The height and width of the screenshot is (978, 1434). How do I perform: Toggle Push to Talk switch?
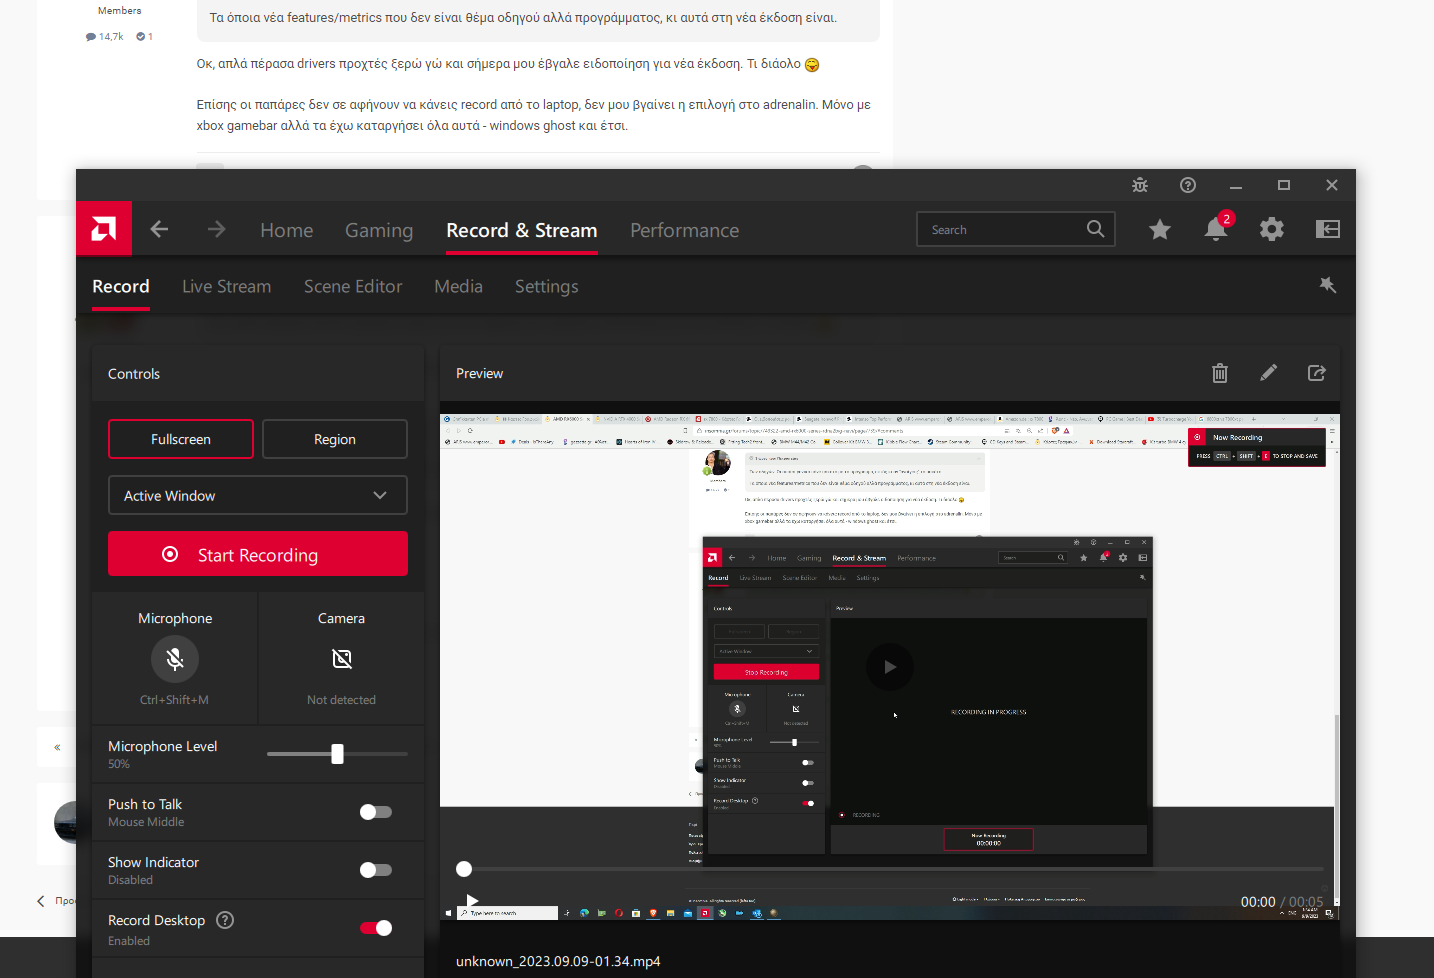click(376, 812)
